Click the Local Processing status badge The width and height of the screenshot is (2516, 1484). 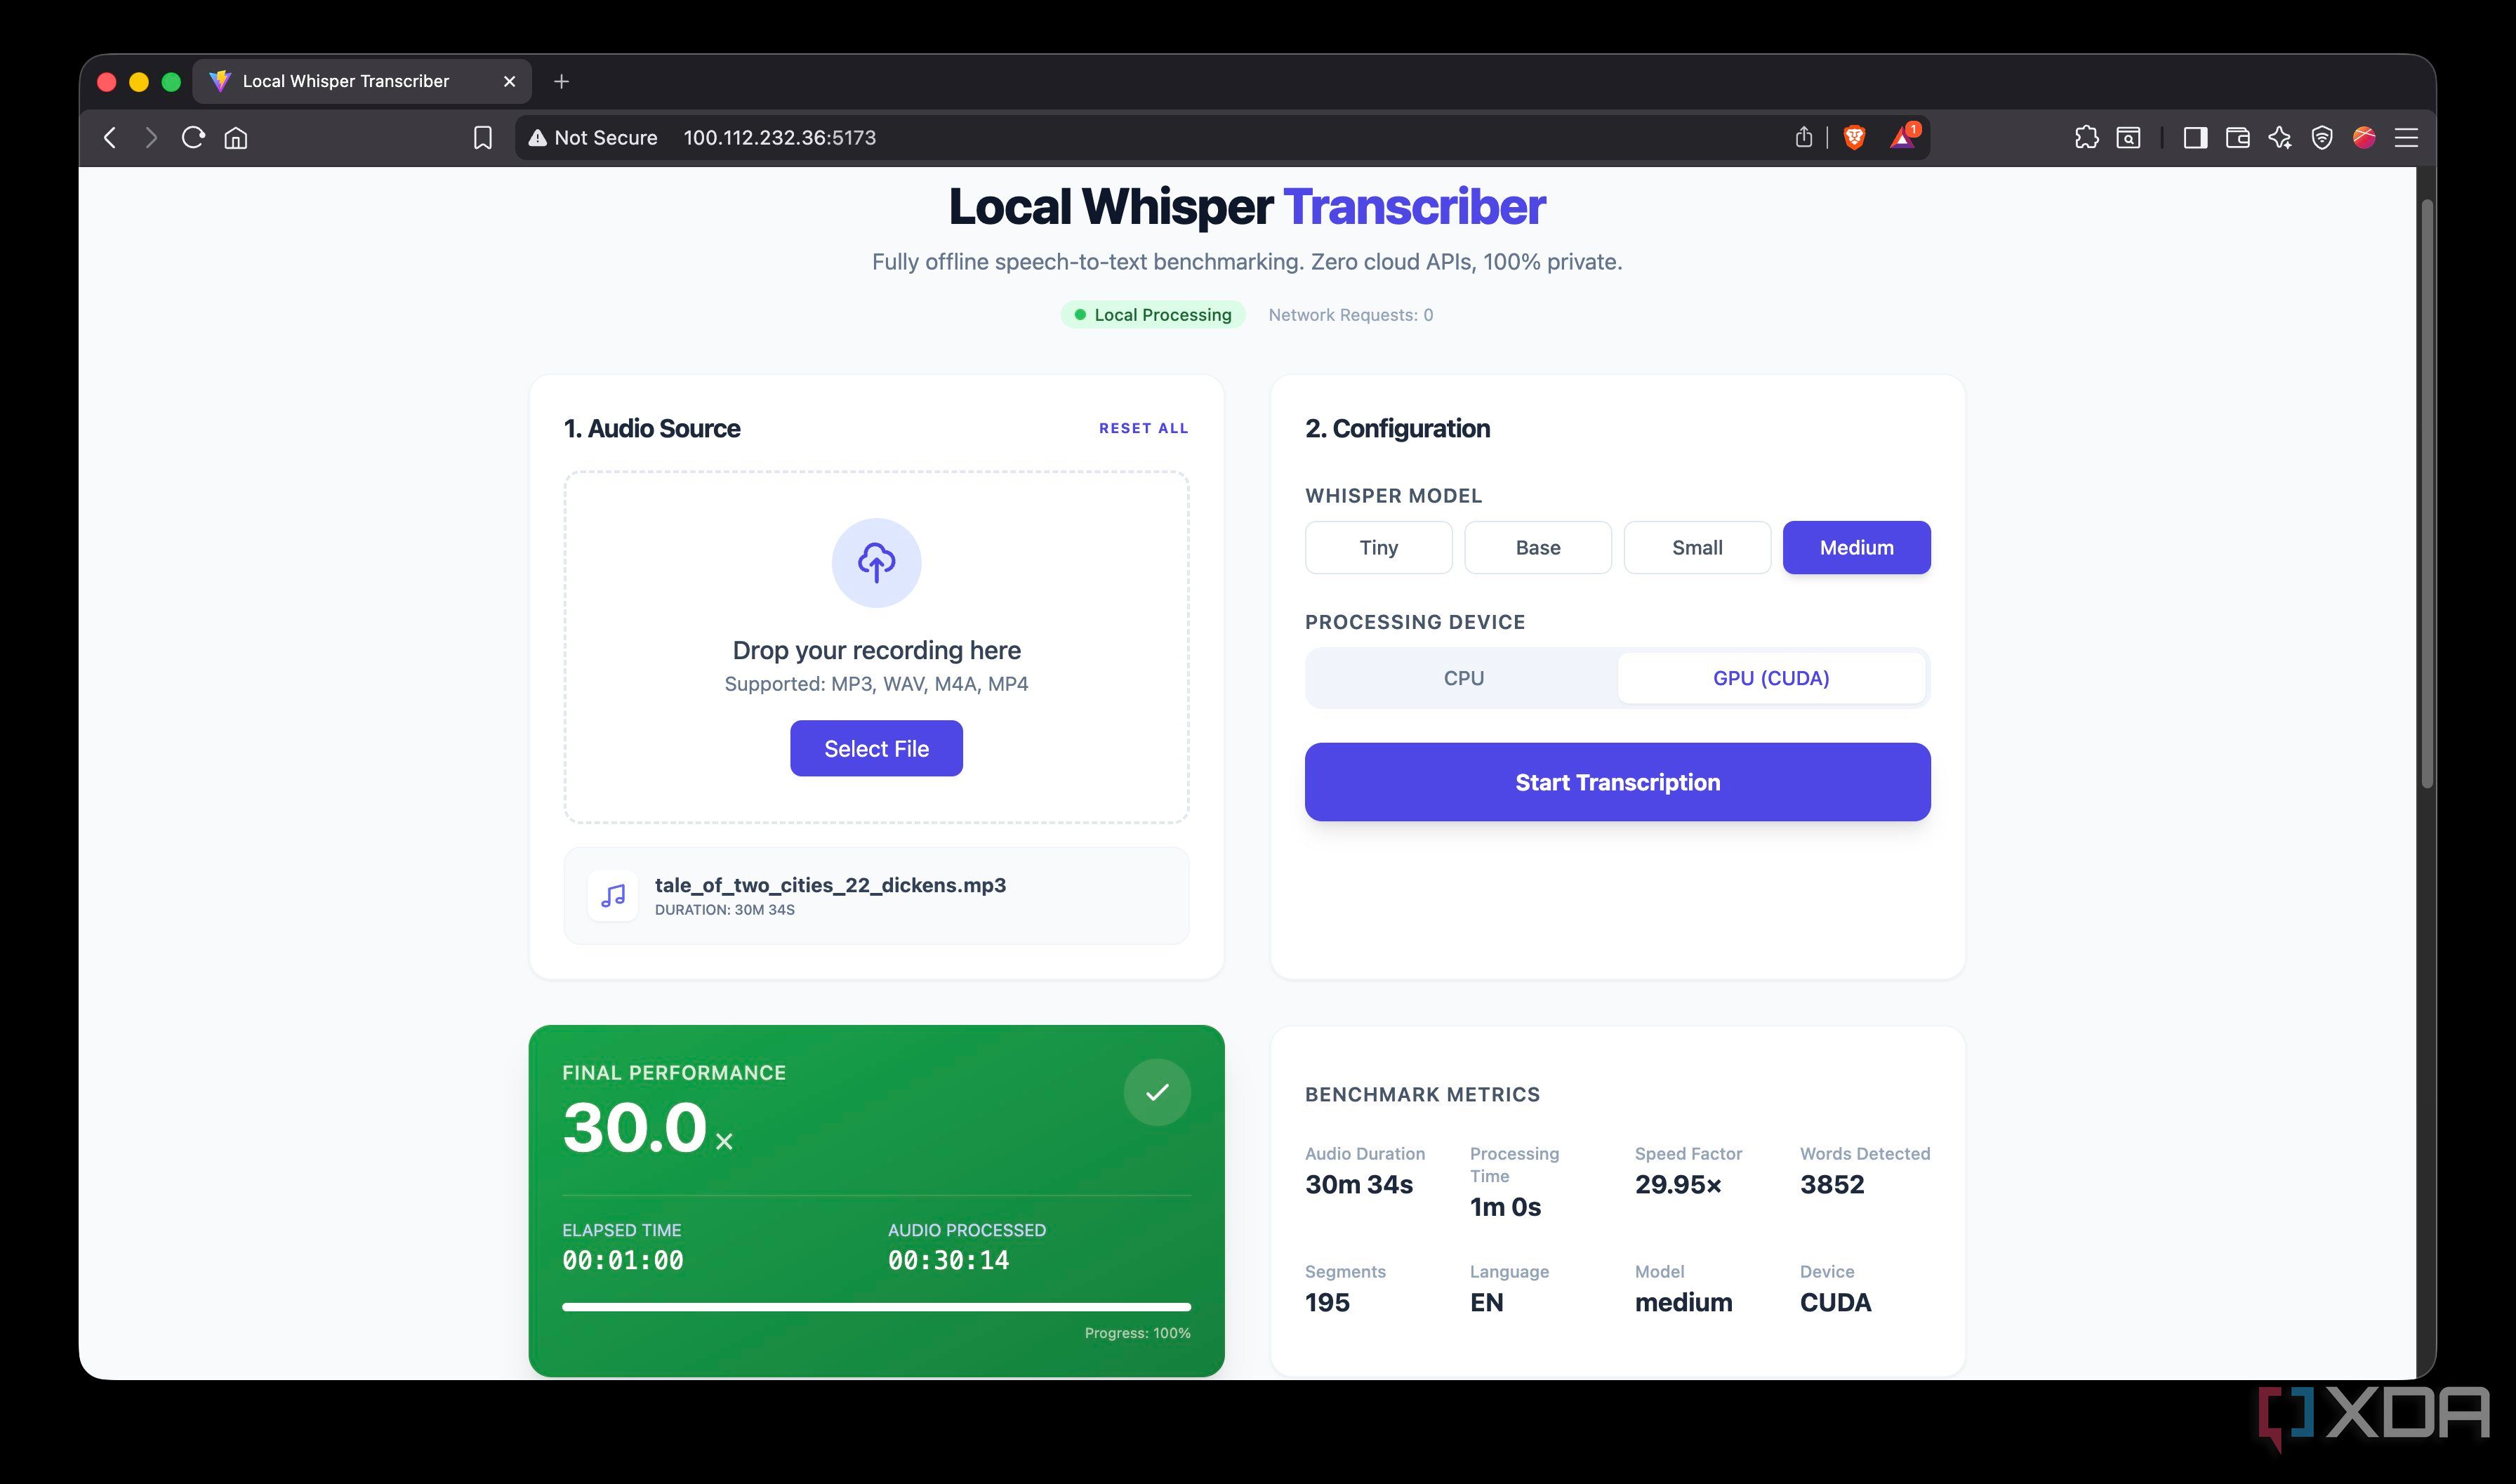tap(1152, 315)
